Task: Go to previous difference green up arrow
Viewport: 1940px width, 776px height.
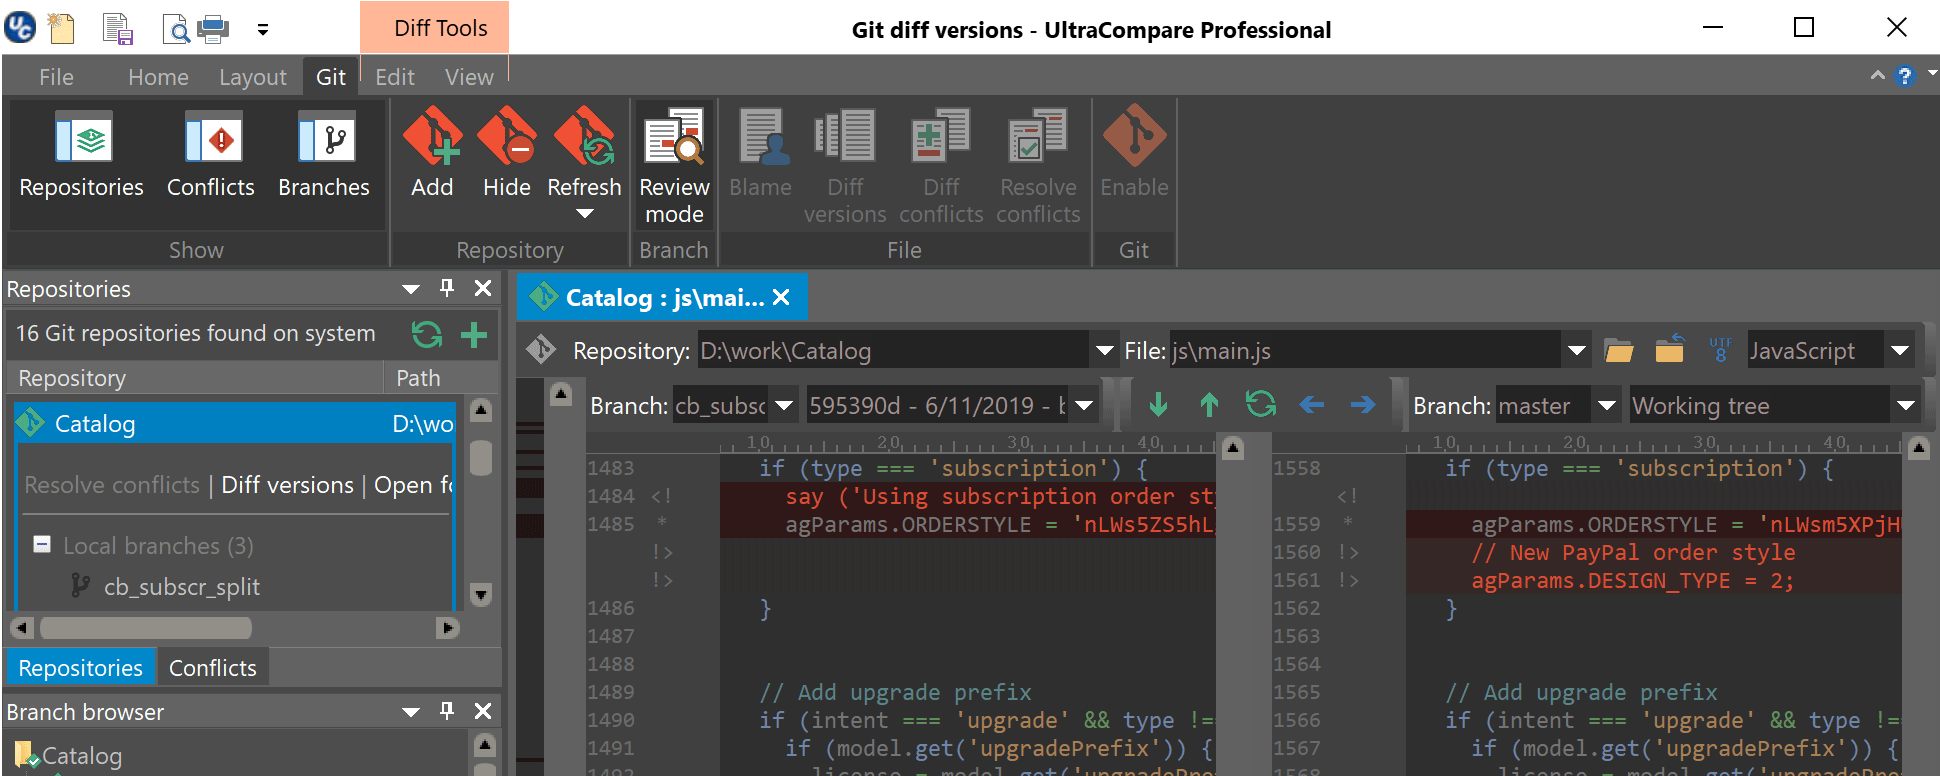Action: pos(1209,405)
